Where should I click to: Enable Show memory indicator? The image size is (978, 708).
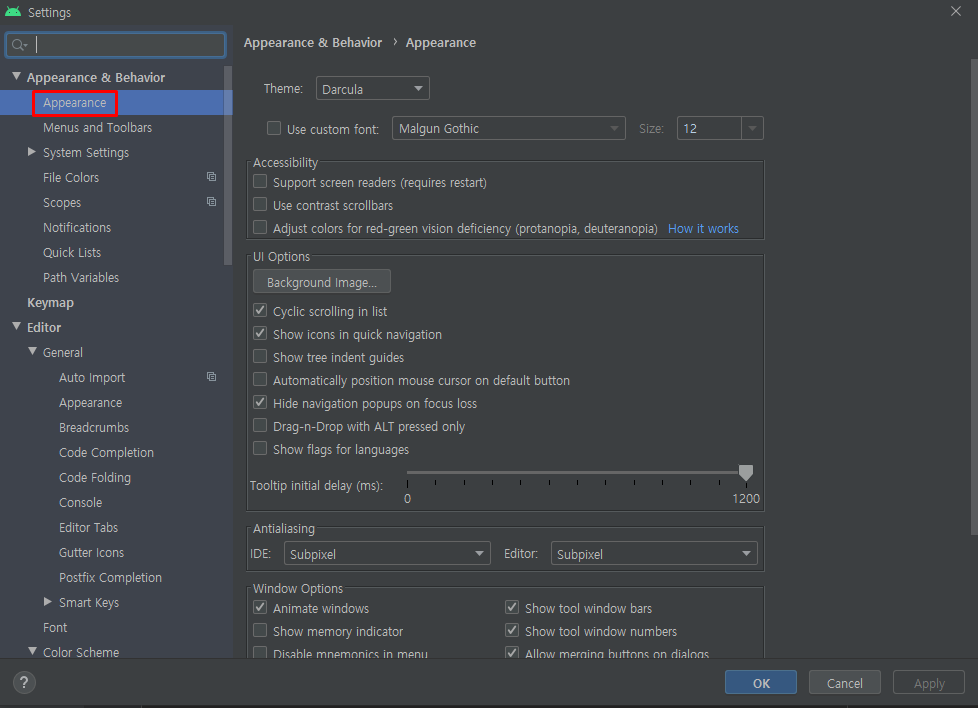[260, 631]
